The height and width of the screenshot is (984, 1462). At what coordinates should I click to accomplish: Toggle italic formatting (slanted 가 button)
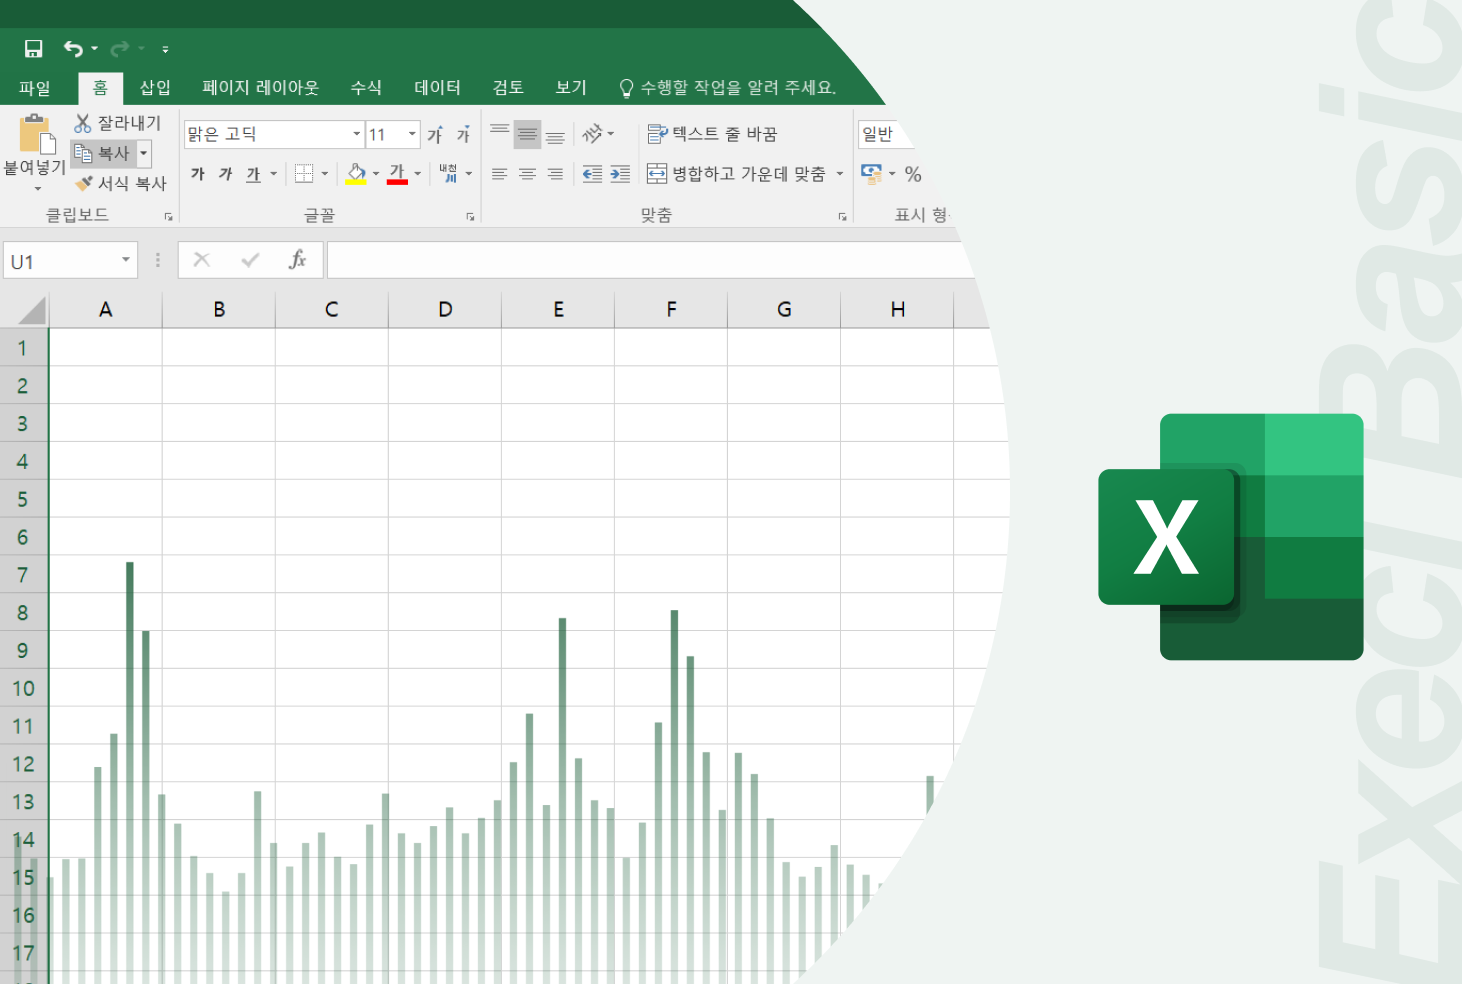[x=226, y=174]
